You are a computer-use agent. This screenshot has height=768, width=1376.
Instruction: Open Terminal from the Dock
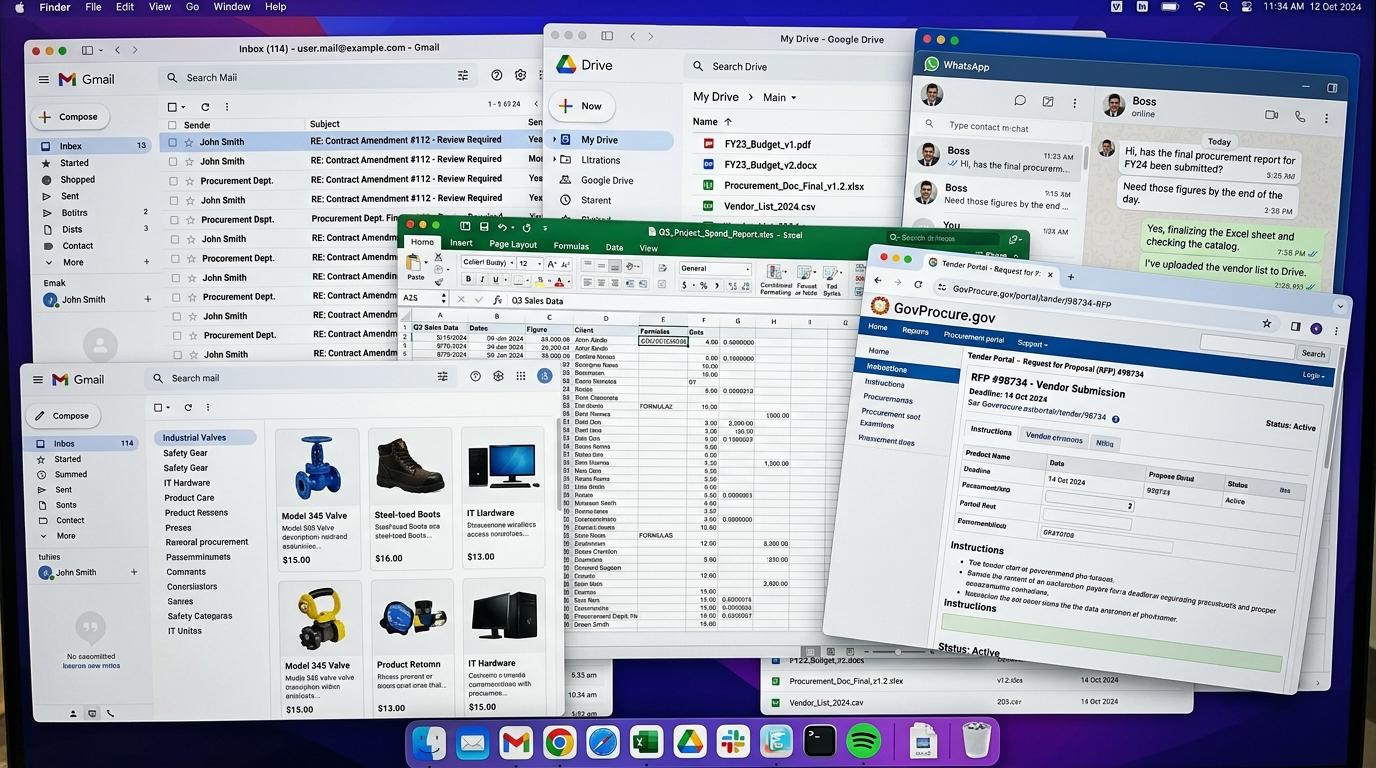(820, 742)
